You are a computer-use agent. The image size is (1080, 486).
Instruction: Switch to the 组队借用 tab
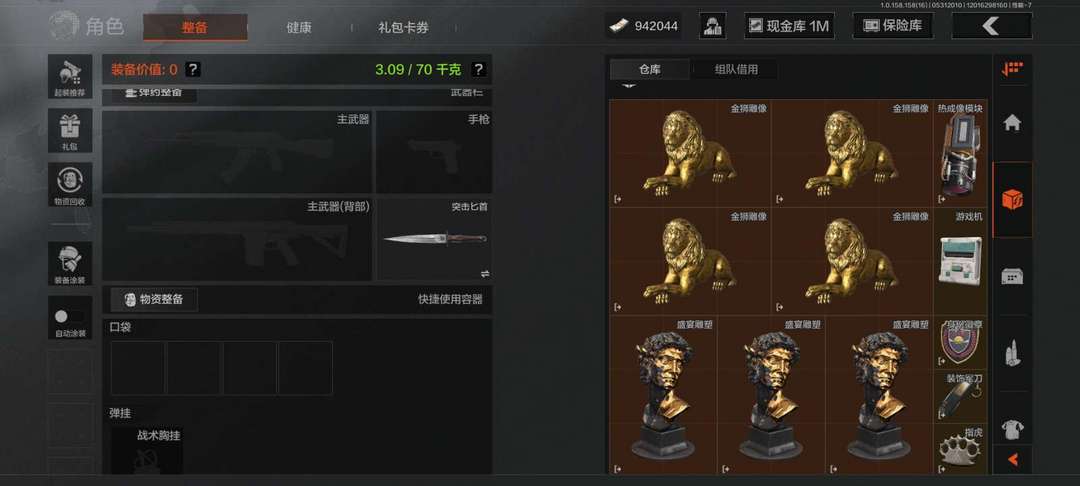pos(736,69)
